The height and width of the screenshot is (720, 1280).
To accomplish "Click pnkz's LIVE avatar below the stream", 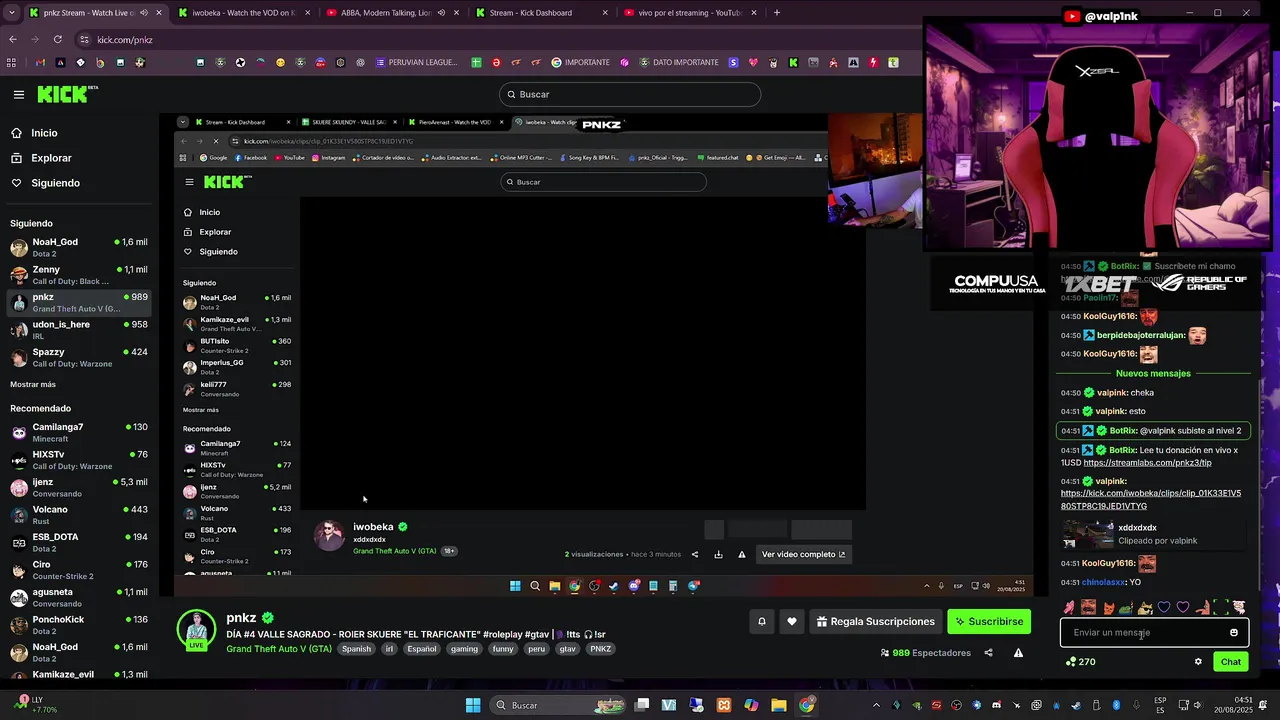I will pyautogui.click(x=197, y=630).
